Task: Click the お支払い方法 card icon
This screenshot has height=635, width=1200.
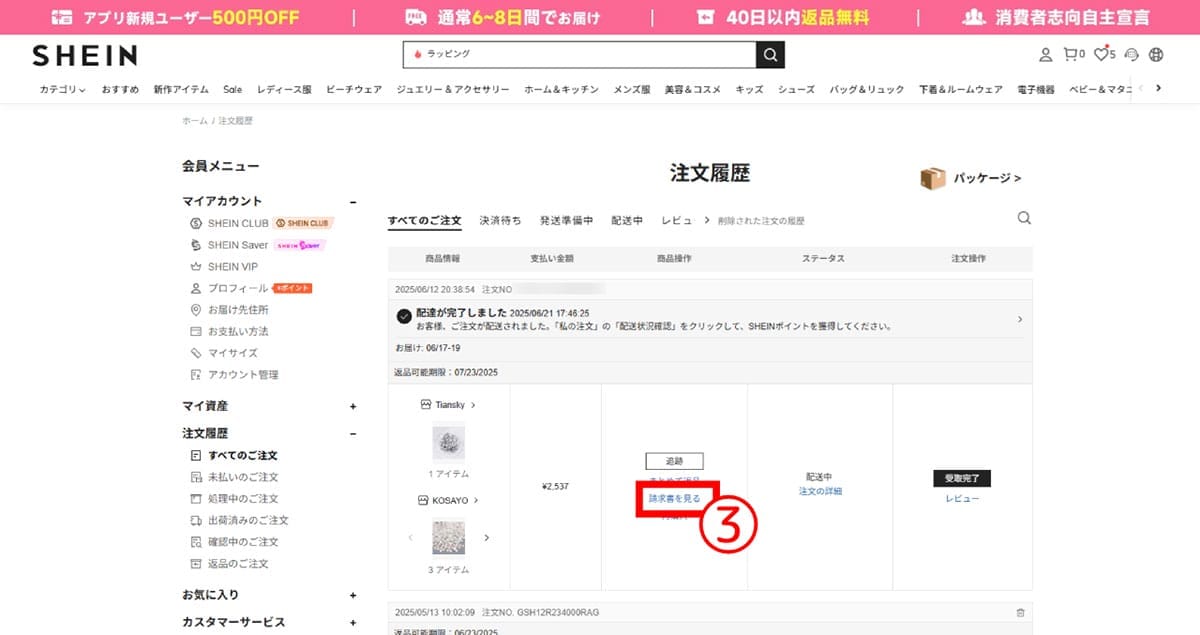Action: tap(198, 331)
